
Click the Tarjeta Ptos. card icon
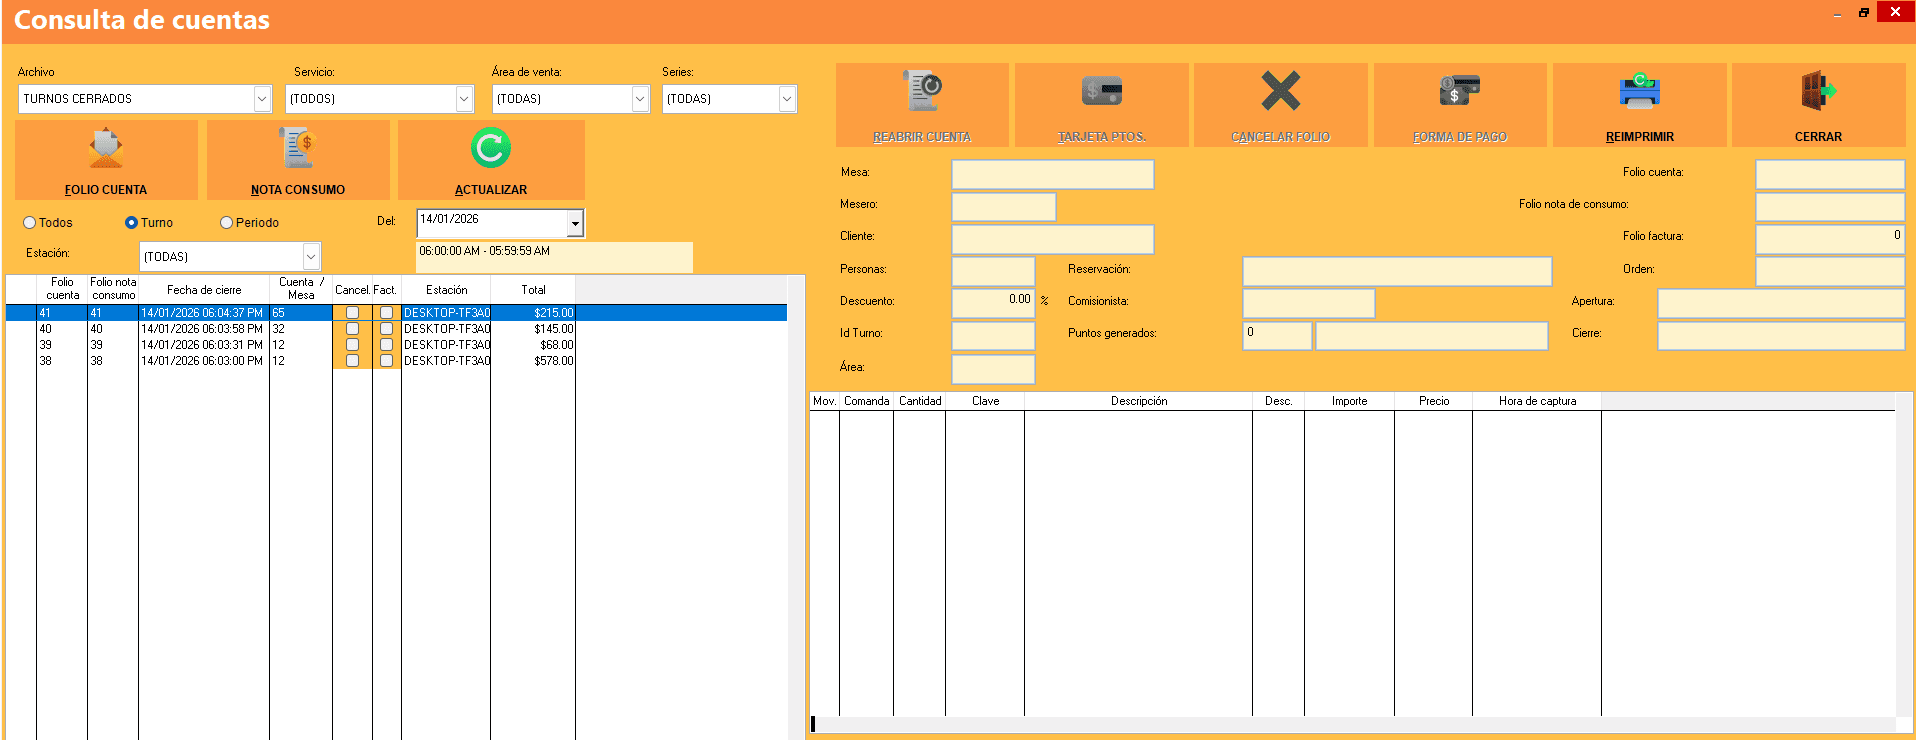pos(1101,92)
